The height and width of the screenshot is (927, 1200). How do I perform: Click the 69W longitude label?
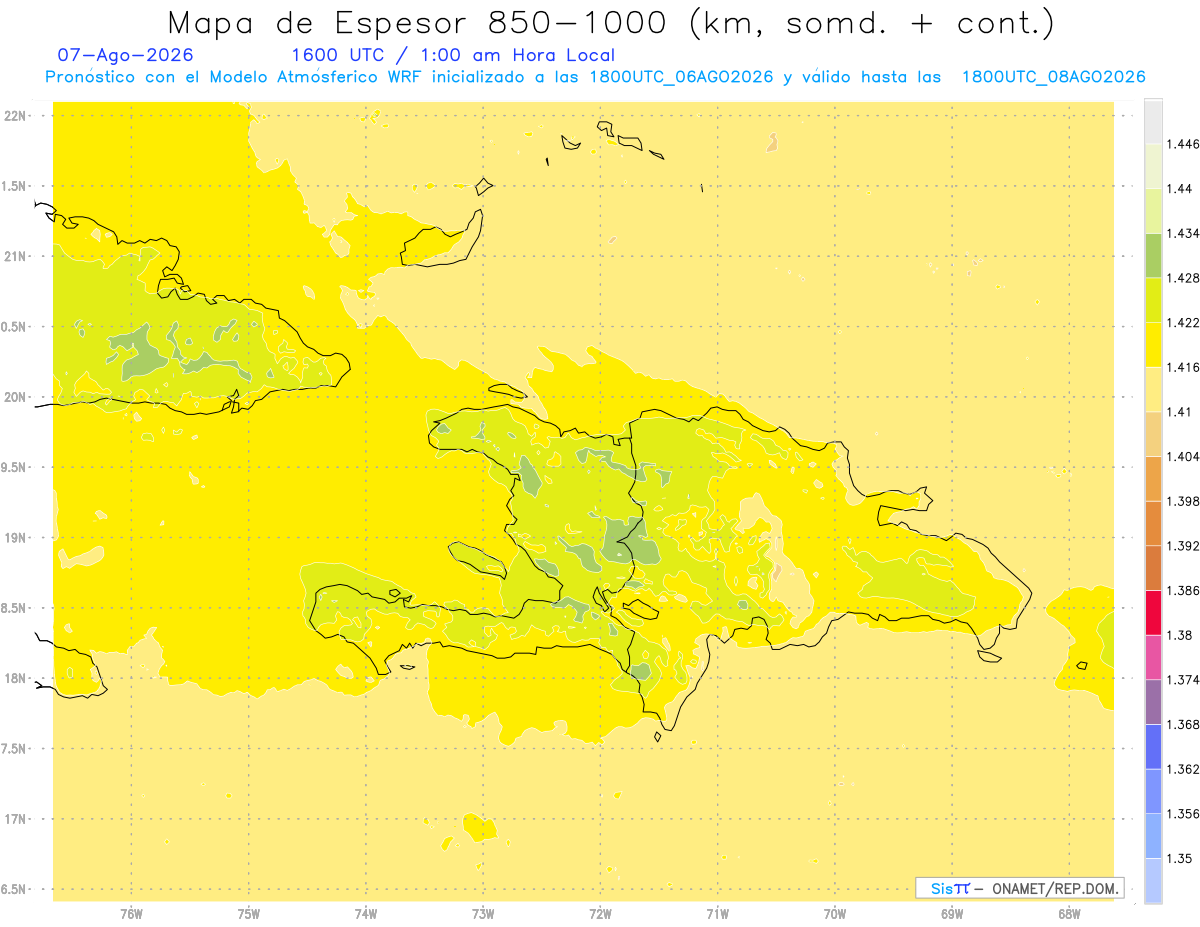pyautogui.click(x=951, y=914)
